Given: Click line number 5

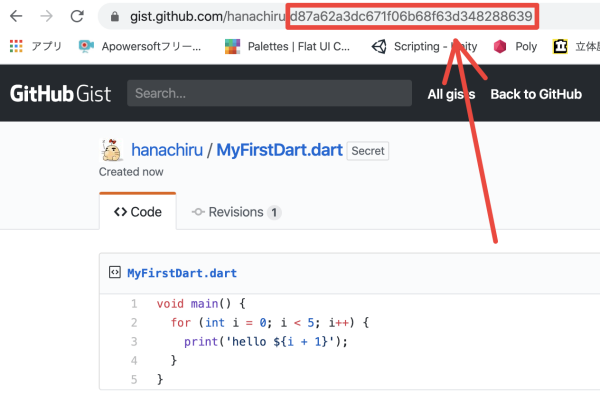Looking at the screenshot, I should coord(134,379).
